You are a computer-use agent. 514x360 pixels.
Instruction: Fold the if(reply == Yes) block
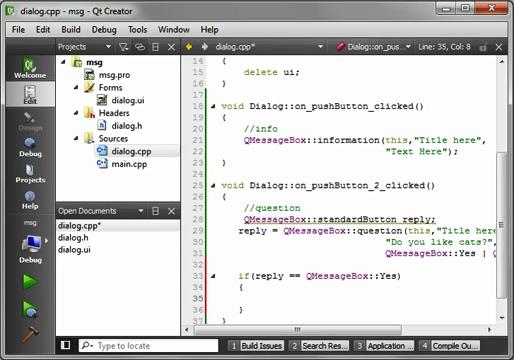coord(213,276)
